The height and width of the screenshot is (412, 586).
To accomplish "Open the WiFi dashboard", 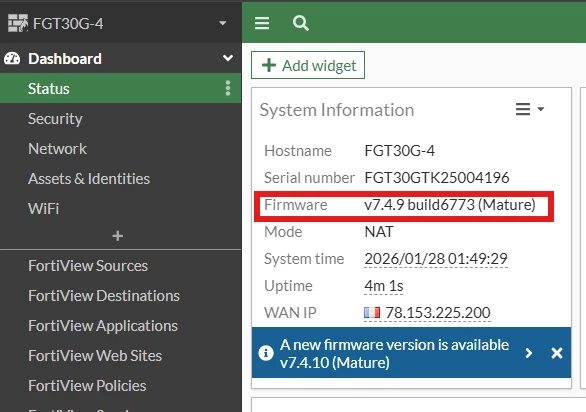I will [x=44, y=209].
